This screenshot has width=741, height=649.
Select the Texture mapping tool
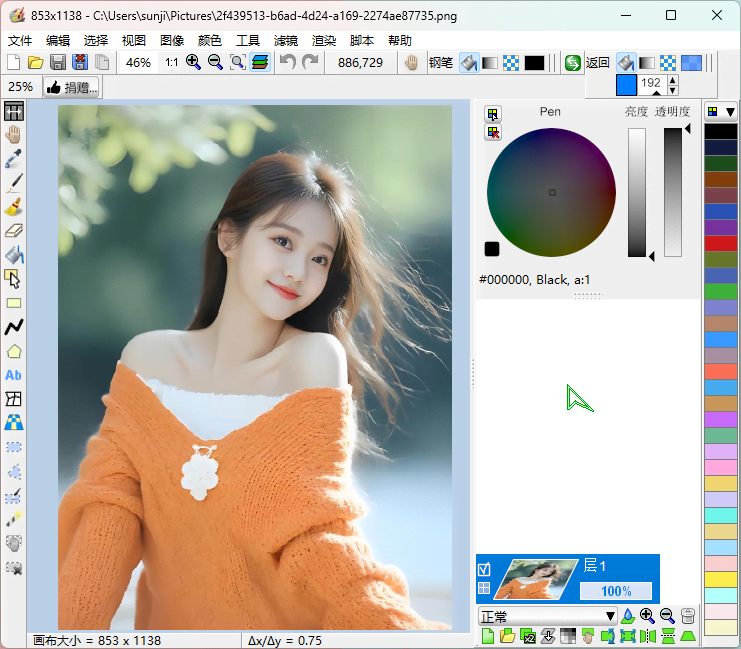[14, 423]
